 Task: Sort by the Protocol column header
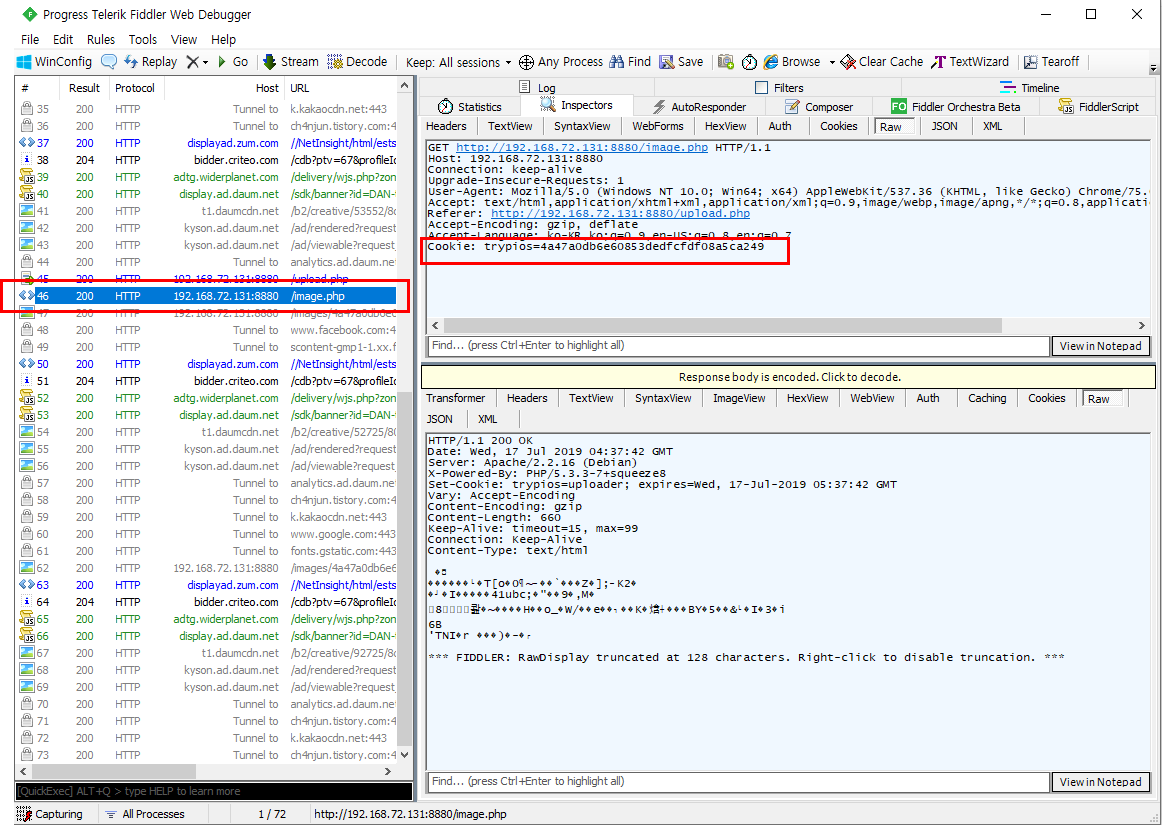coord(136,87)
